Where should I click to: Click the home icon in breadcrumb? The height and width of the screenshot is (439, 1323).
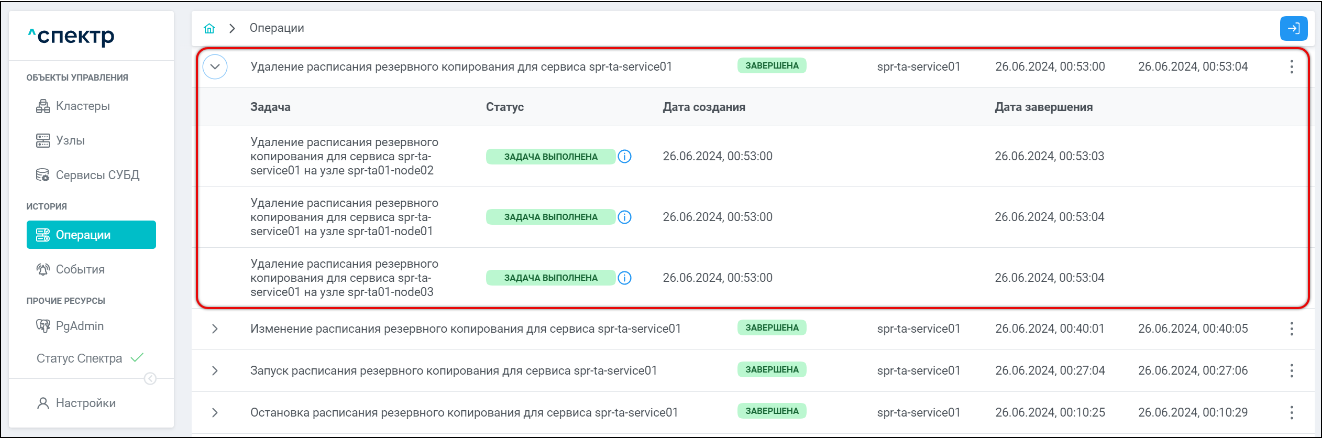[210, 28]
